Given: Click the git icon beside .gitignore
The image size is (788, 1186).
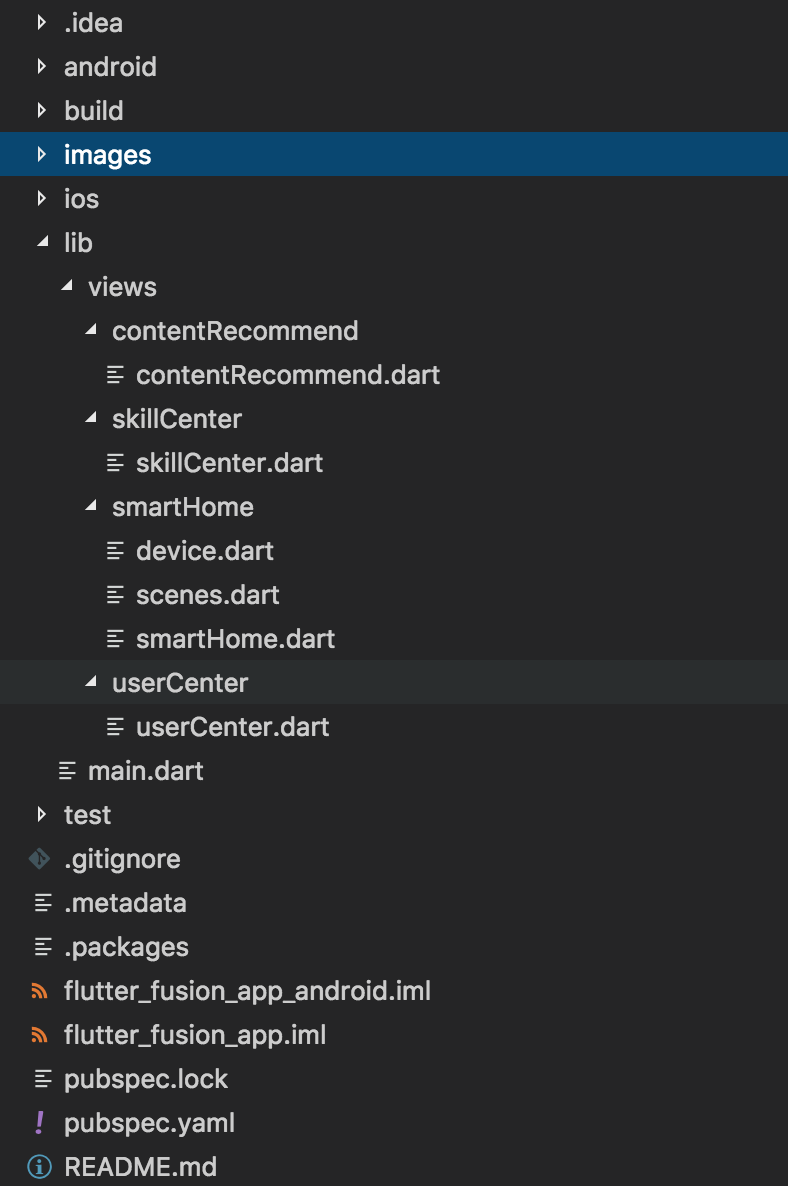Looking at the screenshot, I should tap(39, 859).
